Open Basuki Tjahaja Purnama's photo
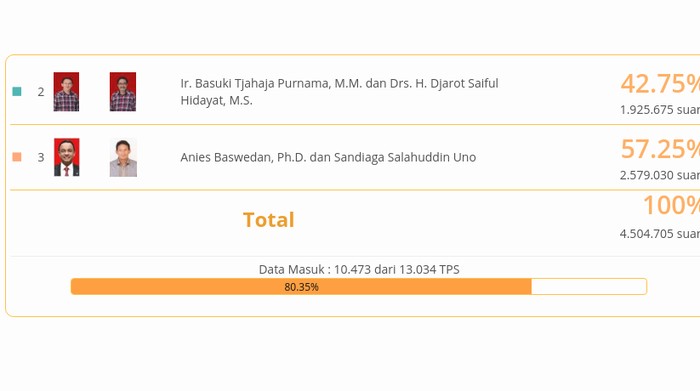The height and width of the screenshot is (391, 700). [67, 92]
